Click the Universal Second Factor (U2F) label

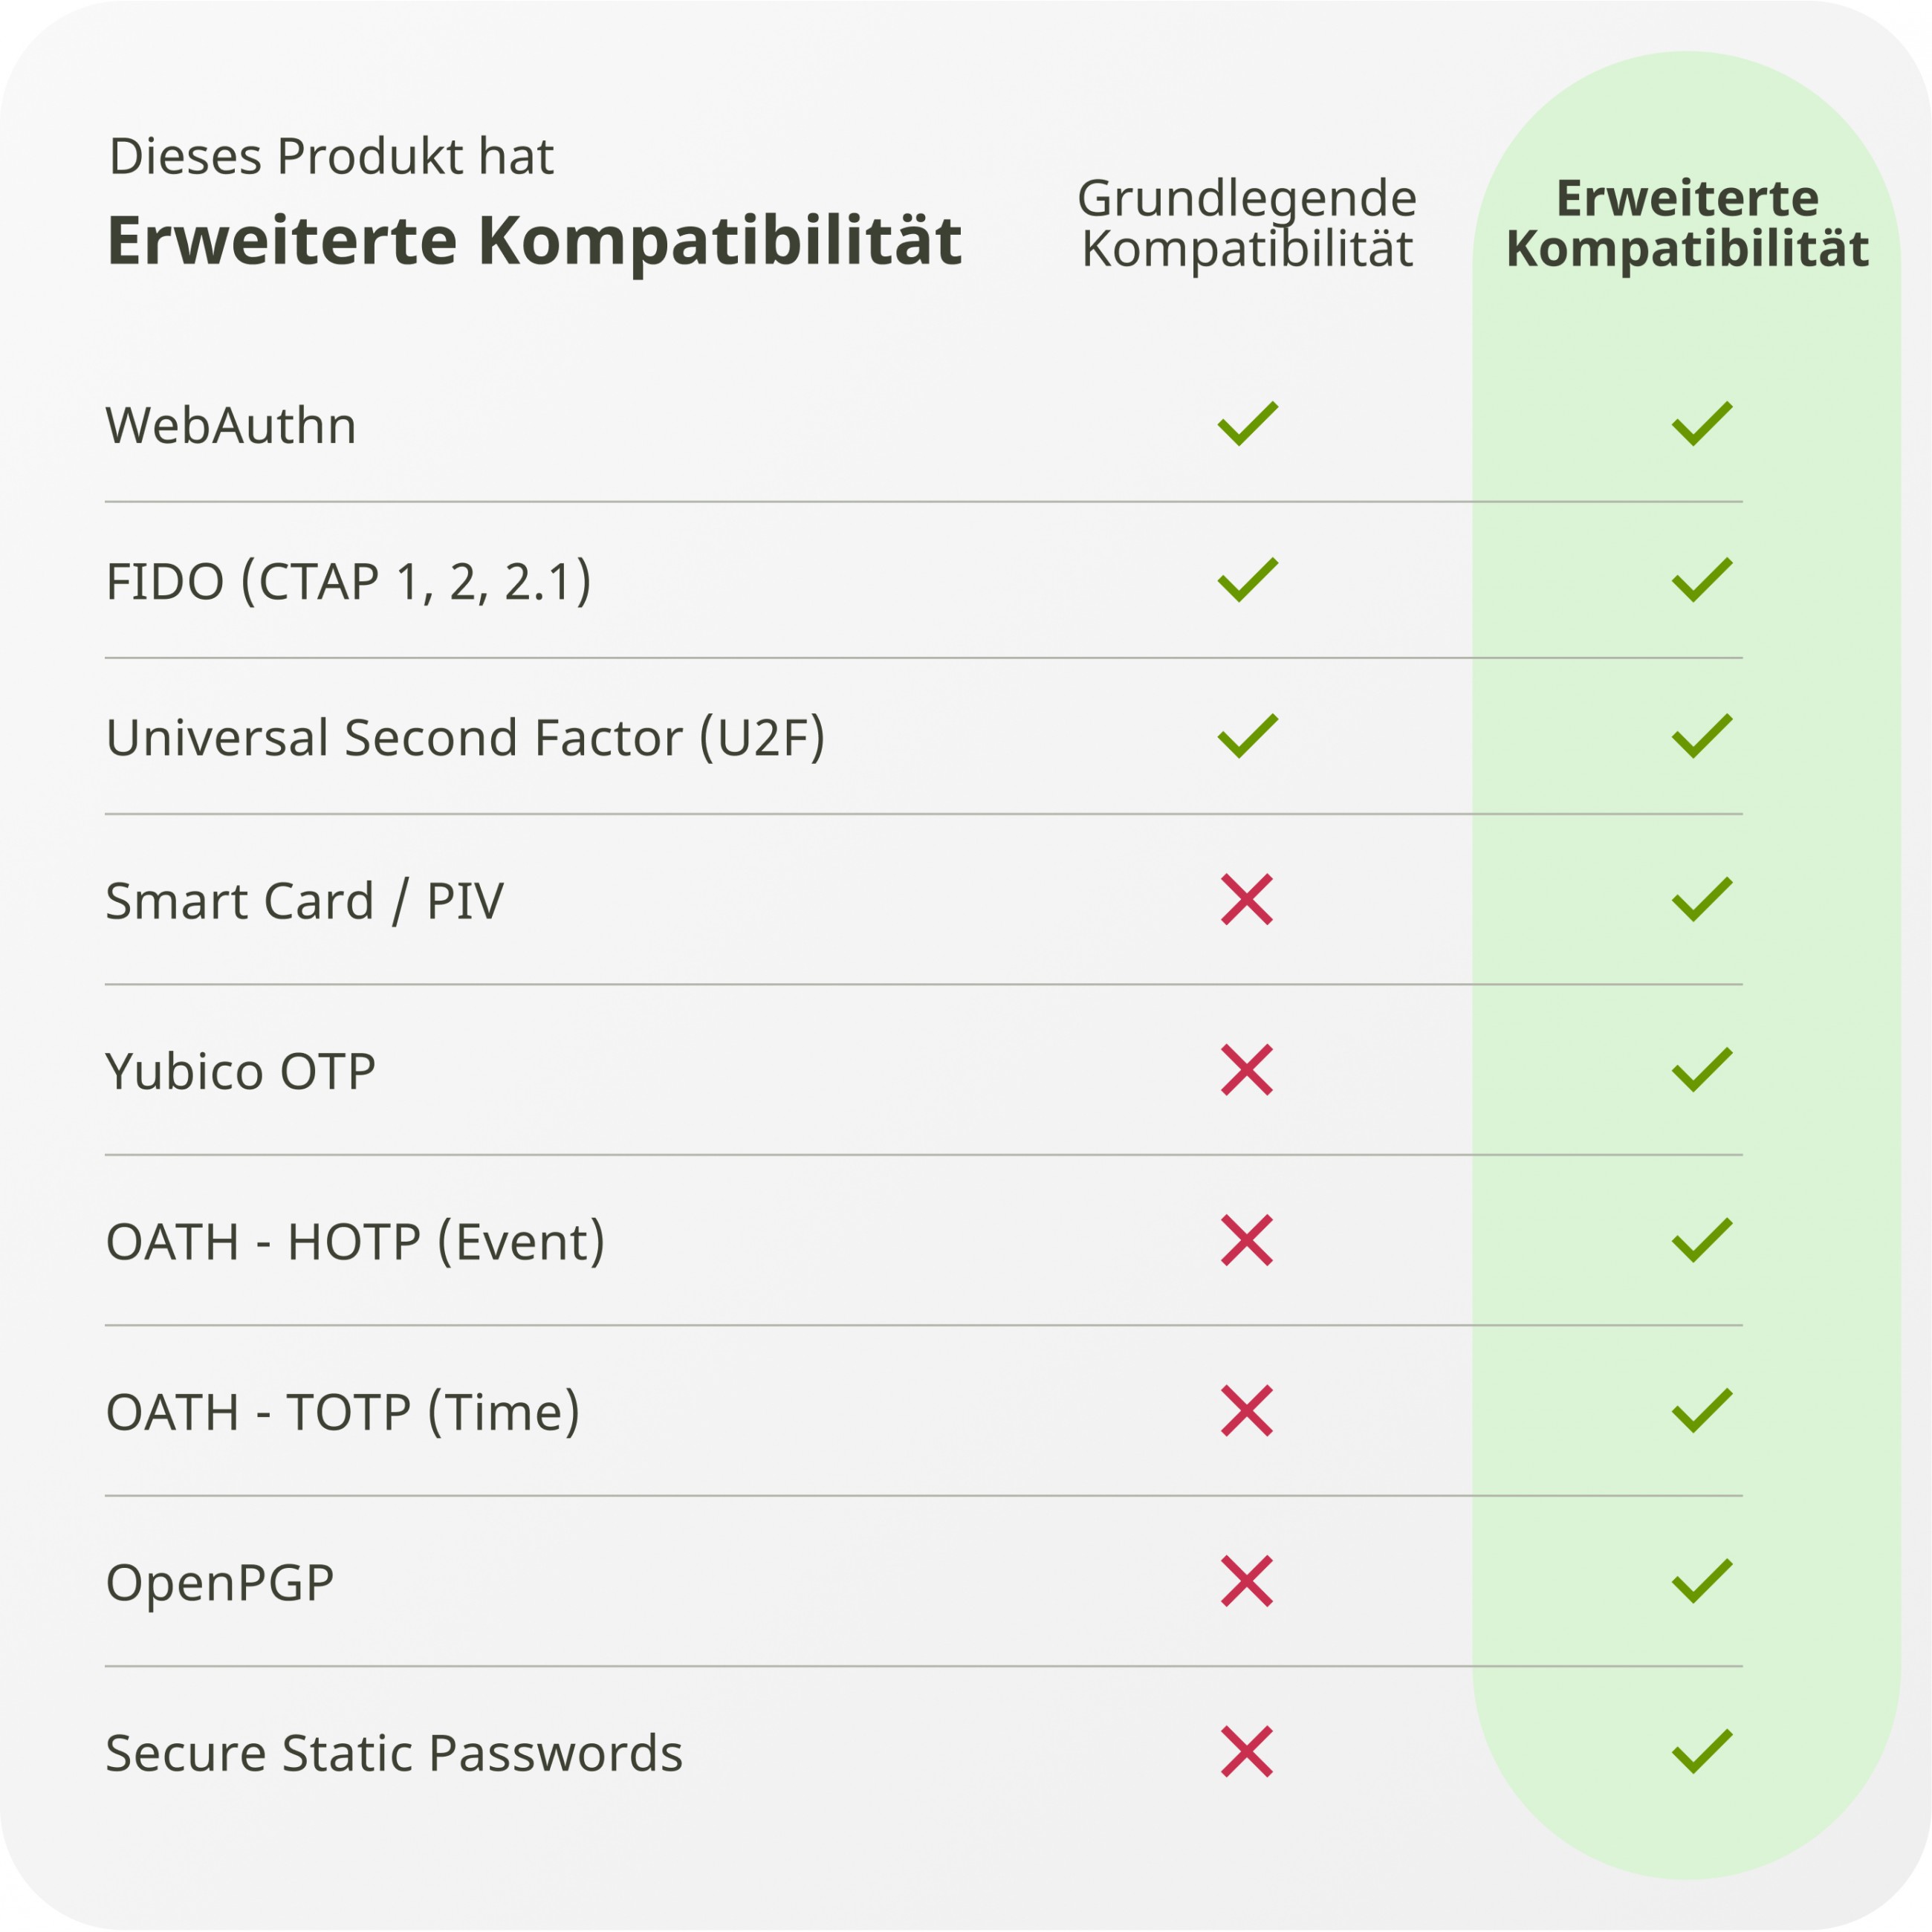(x=465, y=738)
